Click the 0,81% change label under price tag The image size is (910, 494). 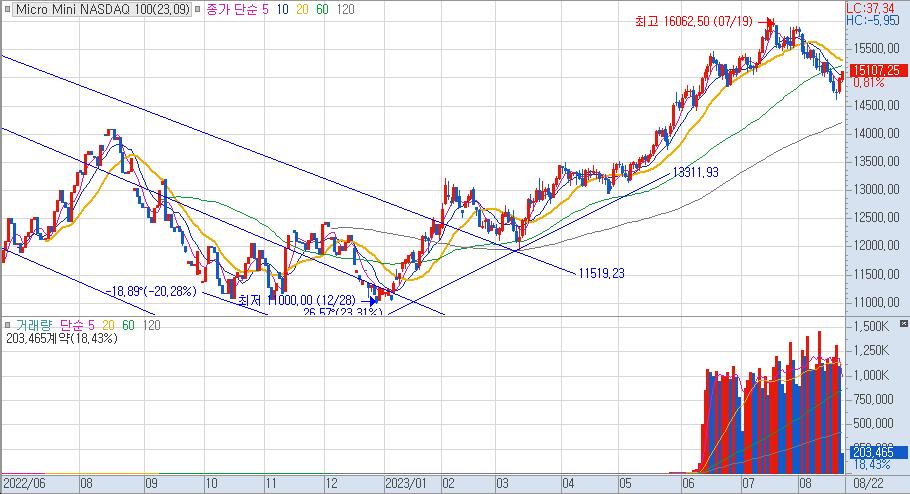click(x=869, y=83)
